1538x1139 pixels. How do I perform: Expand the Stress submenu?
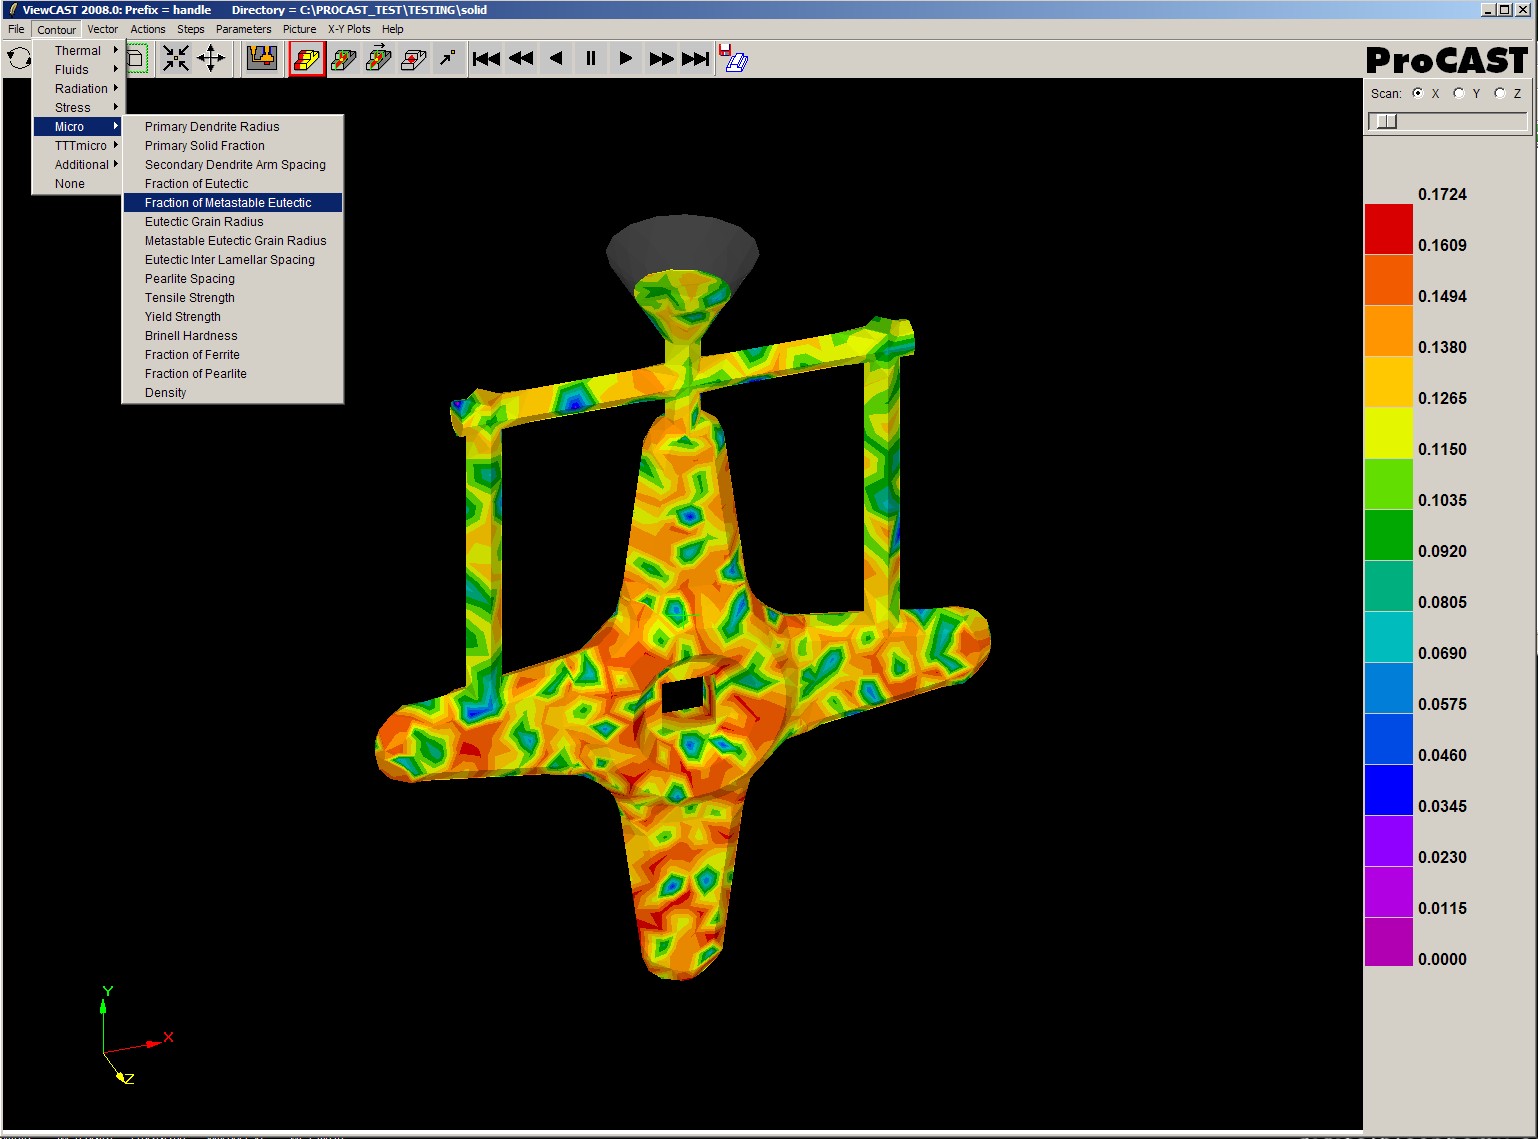click(x=79, y=108)
